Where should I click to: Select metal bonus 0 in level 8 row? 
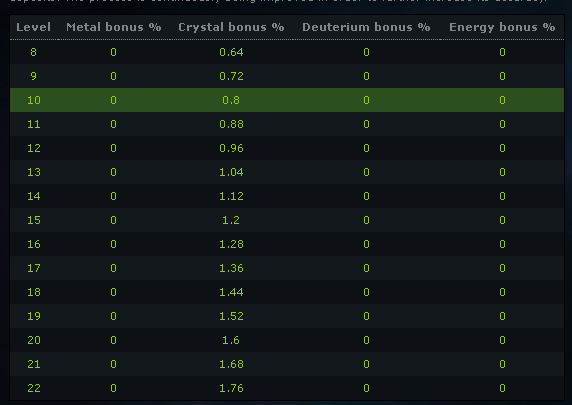pyautogui.click(x=113, y=52)
